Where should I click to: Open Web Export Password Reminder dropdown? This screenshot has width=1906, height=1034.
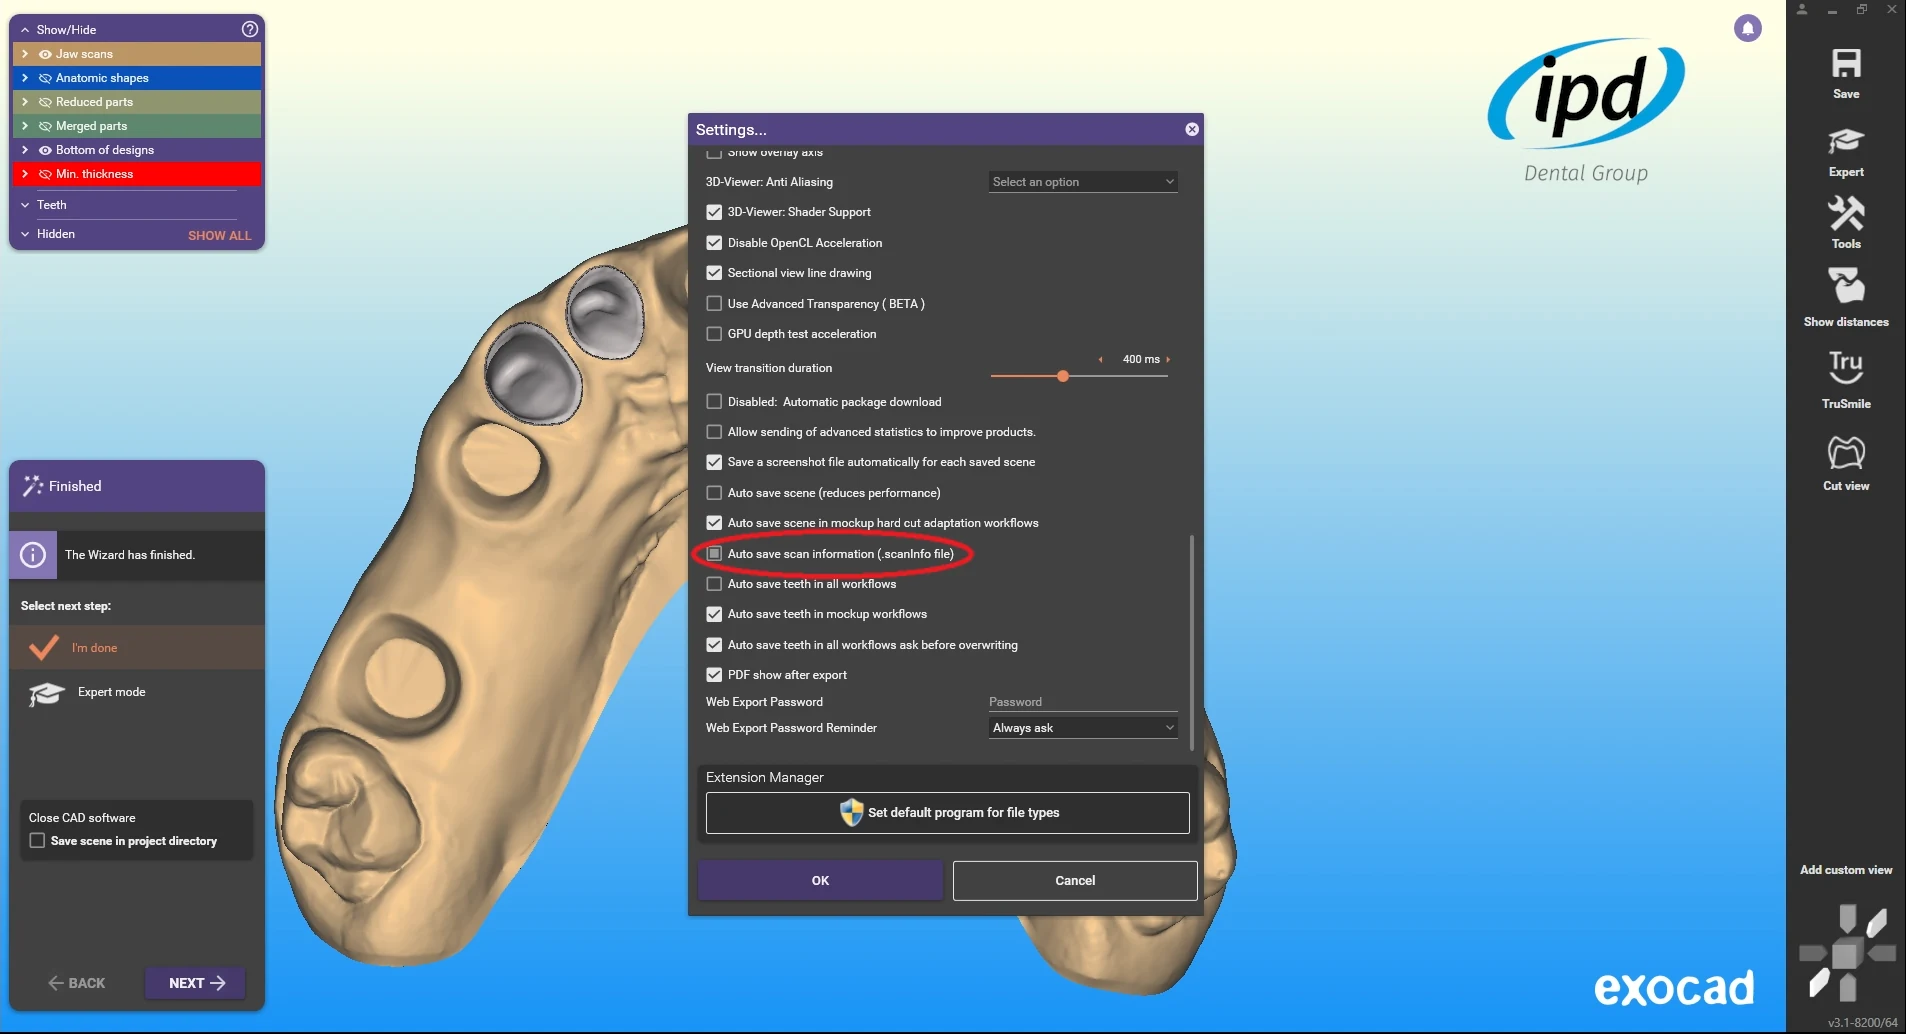tap(1083, 728)
